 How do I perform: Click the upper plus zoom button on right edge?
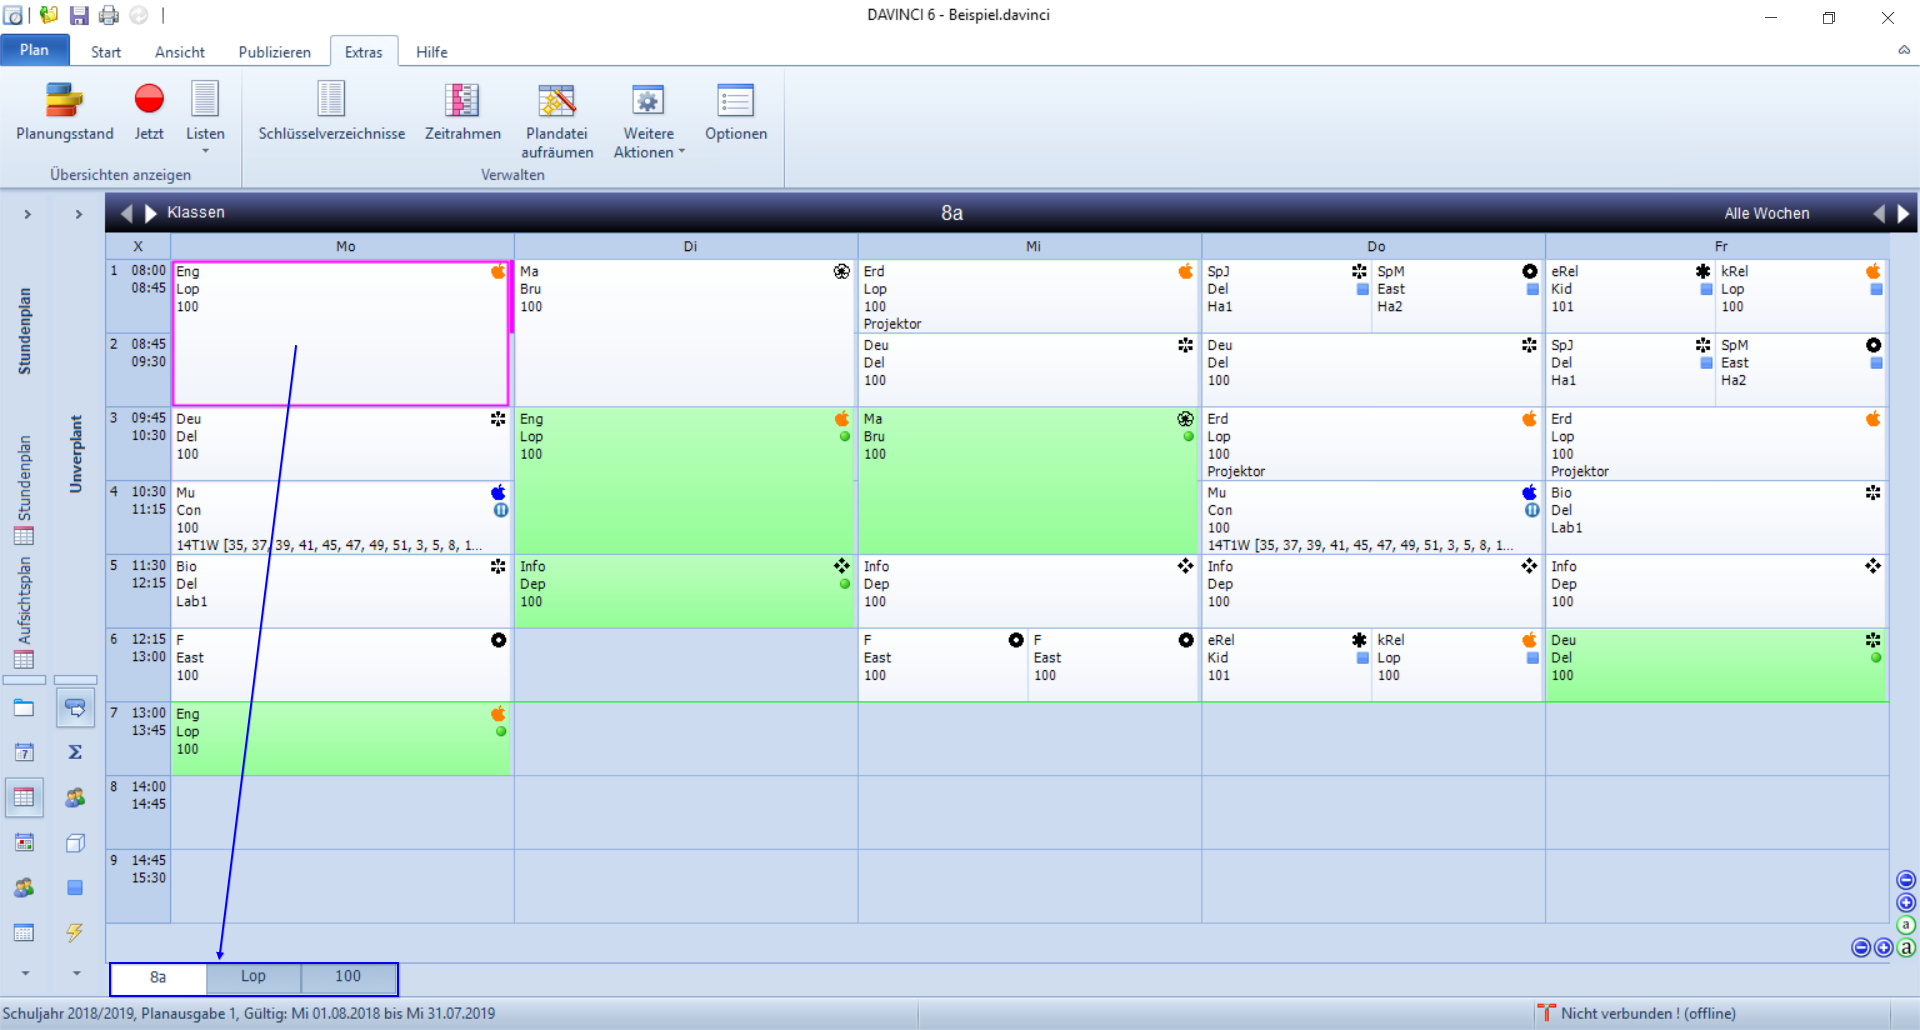pyautogui.click(x=1906, y=903)
